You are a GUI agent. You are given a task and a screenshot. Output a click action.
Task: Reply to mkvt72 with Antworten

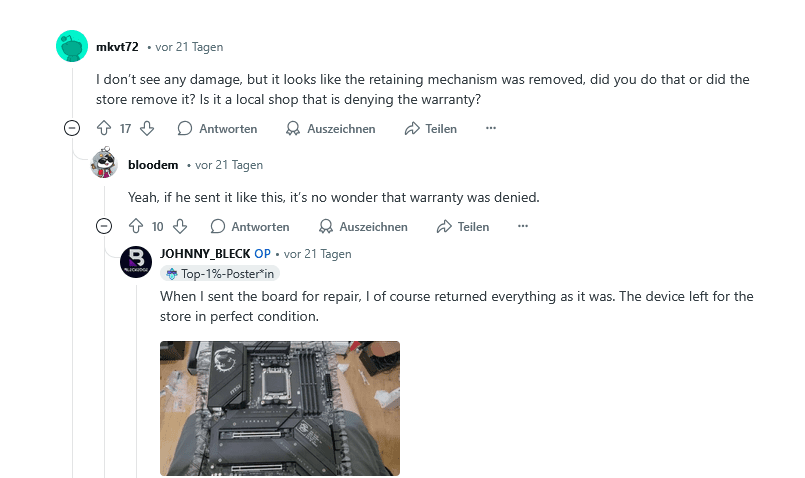[x=217, y=129]
